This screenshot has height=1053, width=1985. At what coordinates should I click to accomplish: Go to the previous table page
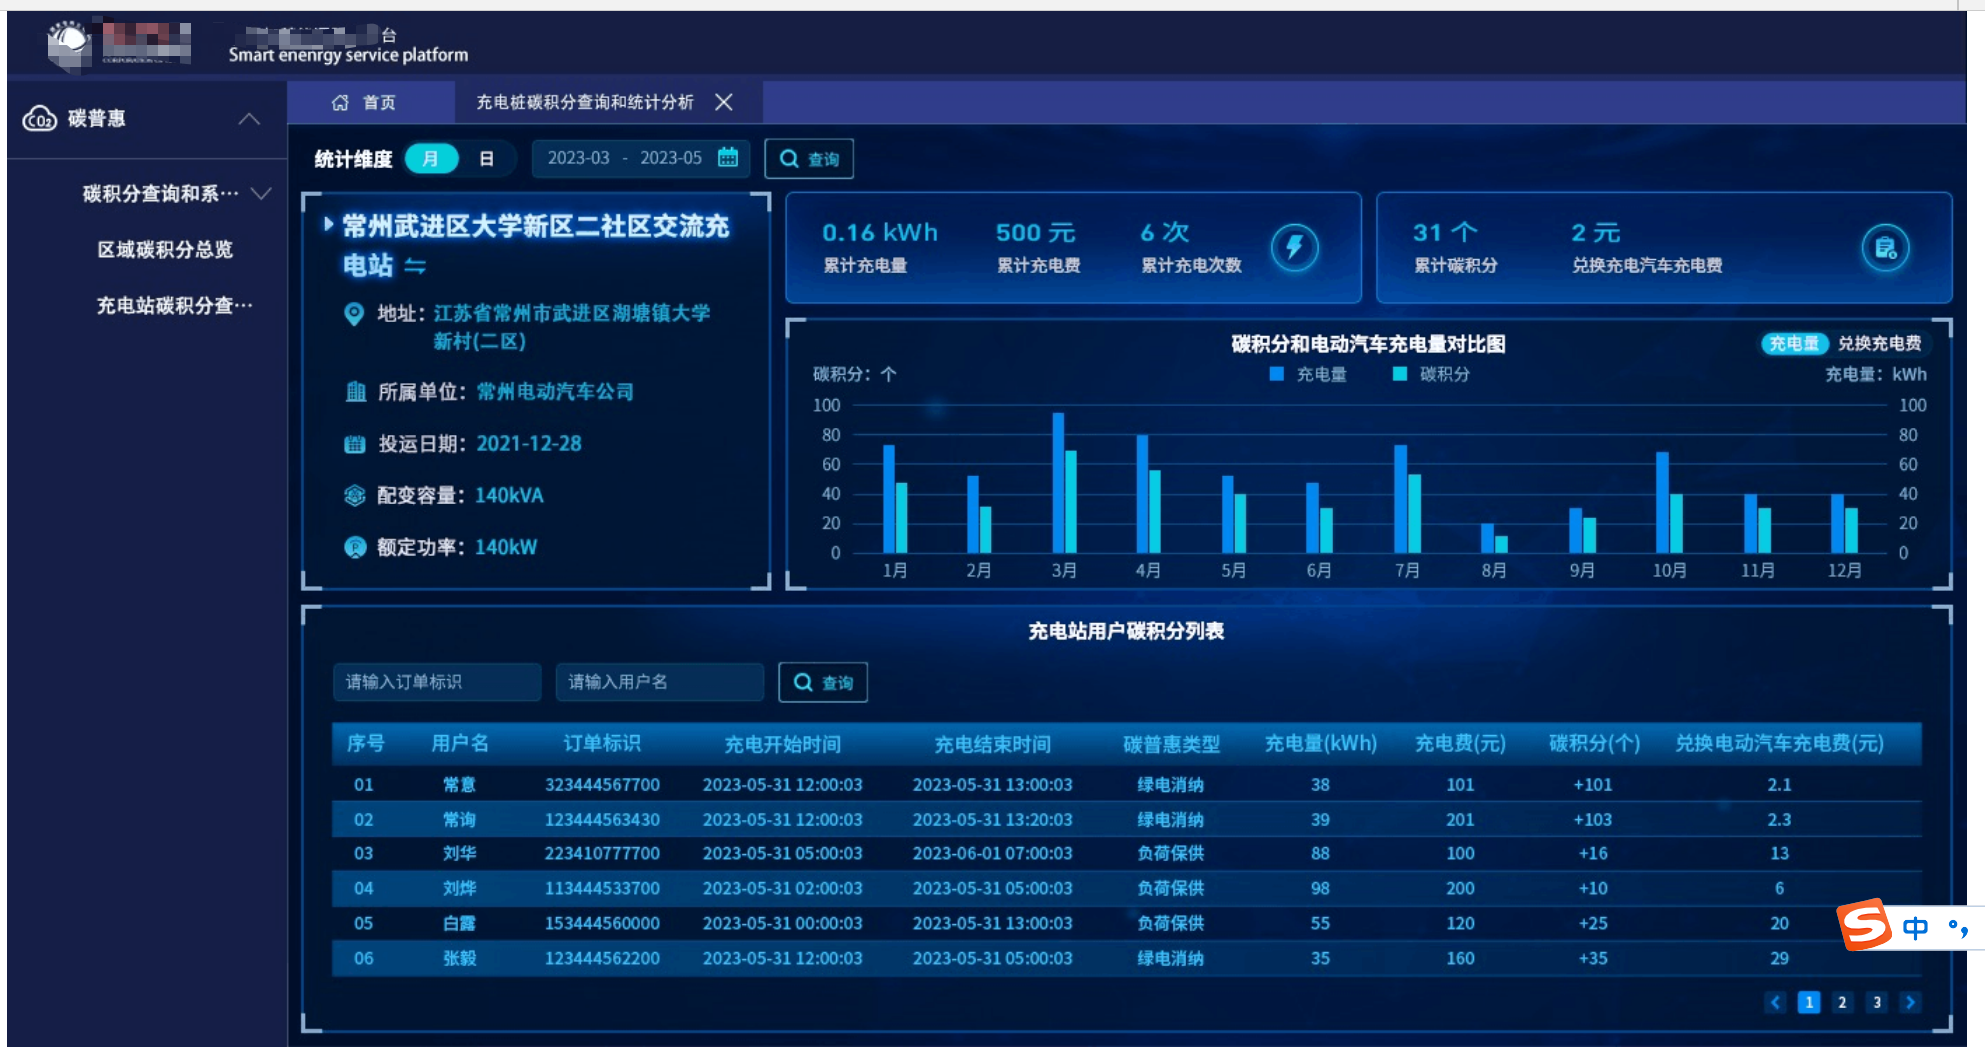1775,1002
